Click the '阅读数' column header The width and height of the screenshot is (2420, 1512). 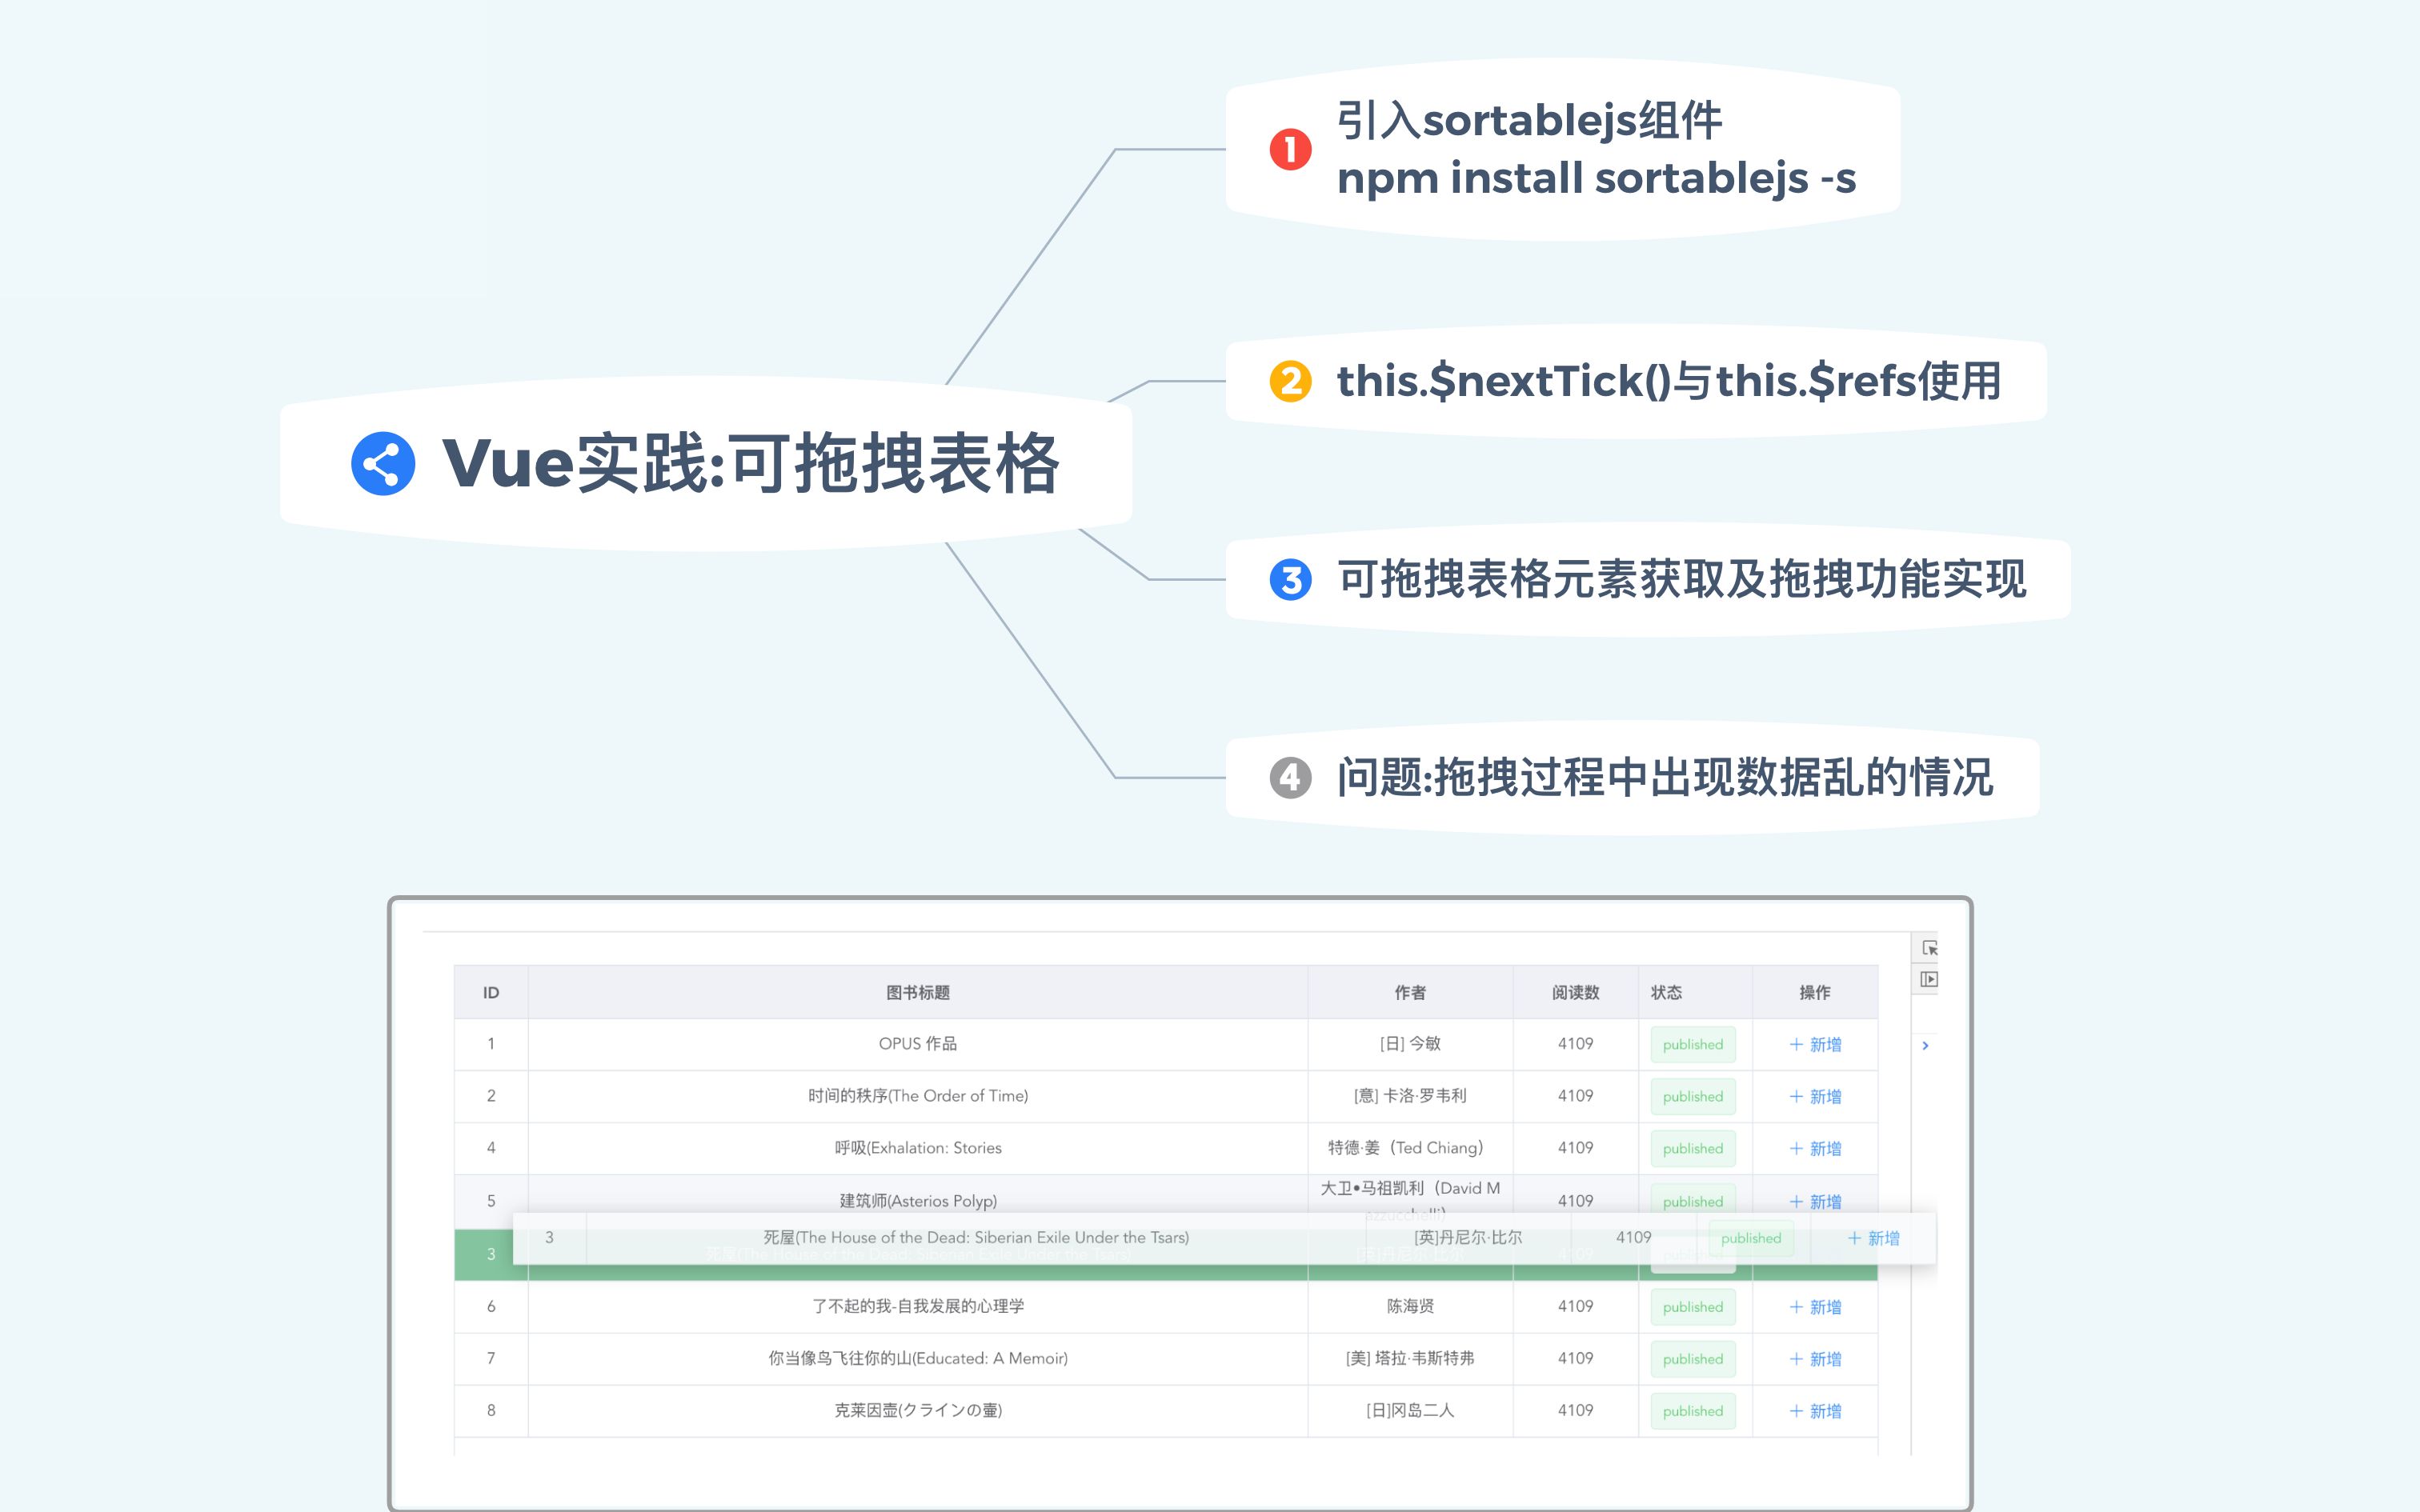pos(1575,992)
